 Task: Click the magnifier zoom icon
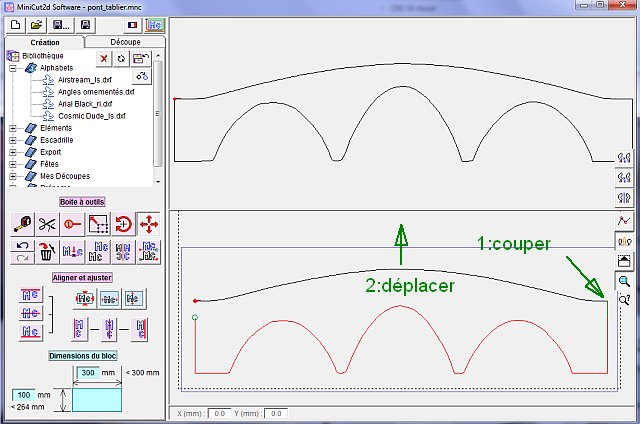pyautogui.click(x=624, y=281)
